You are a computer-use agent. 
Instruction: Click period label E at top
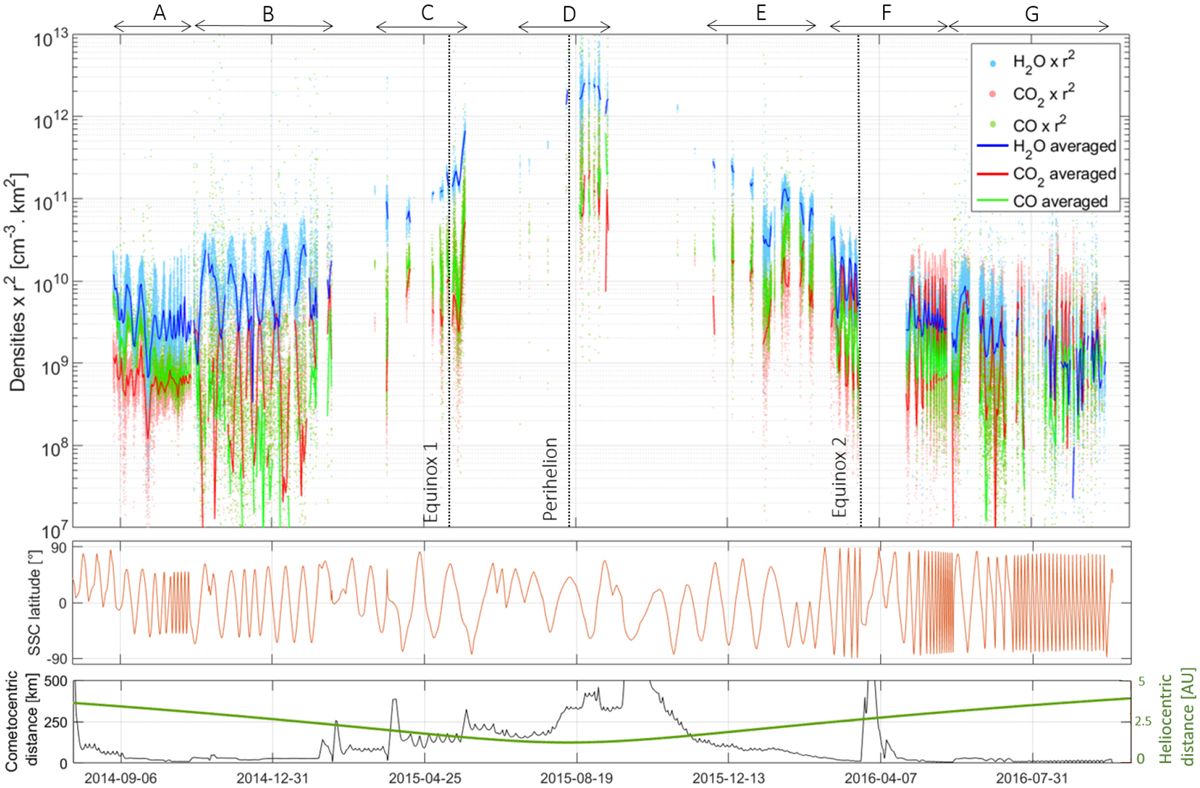point(760,13)
